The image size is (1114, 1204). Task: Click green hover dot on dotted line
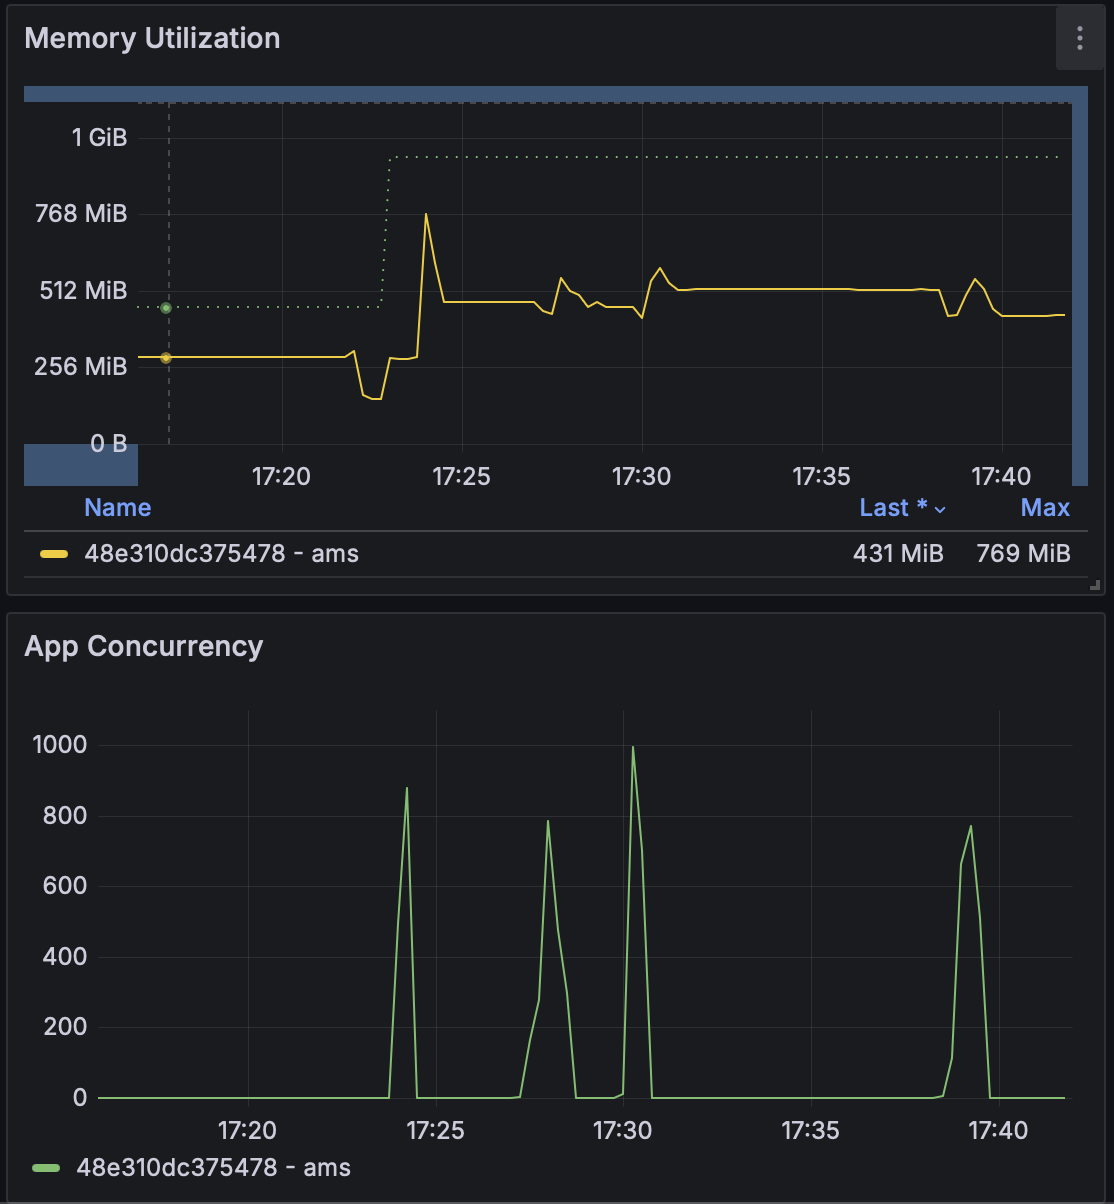click(166, 308)
